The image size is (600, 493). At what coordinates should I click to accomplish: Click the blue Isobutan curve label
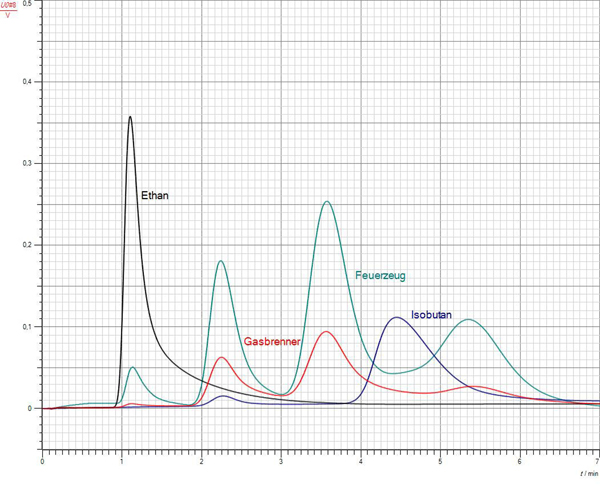point(431,315)
